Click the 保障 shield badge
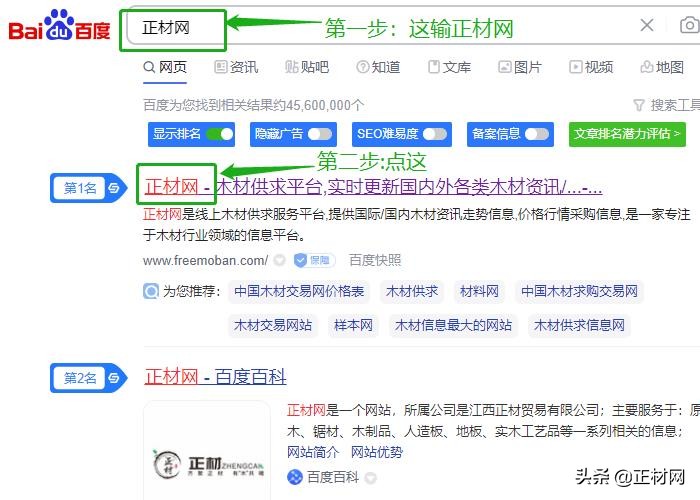Viewport: 700px width, 500px height. 315,260
